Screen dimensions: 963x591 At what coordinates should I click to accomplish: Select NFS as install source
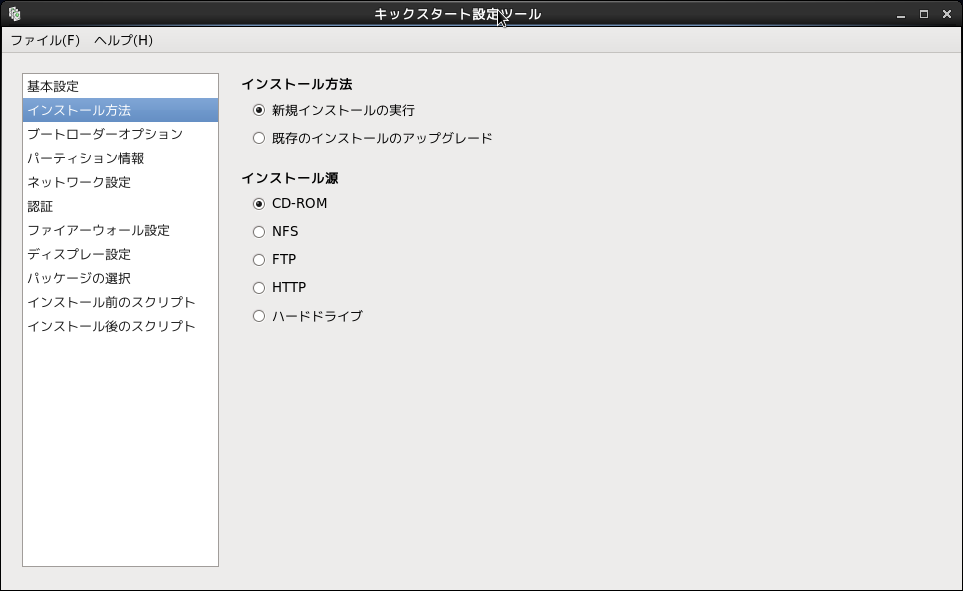click(x=259, y=231)
